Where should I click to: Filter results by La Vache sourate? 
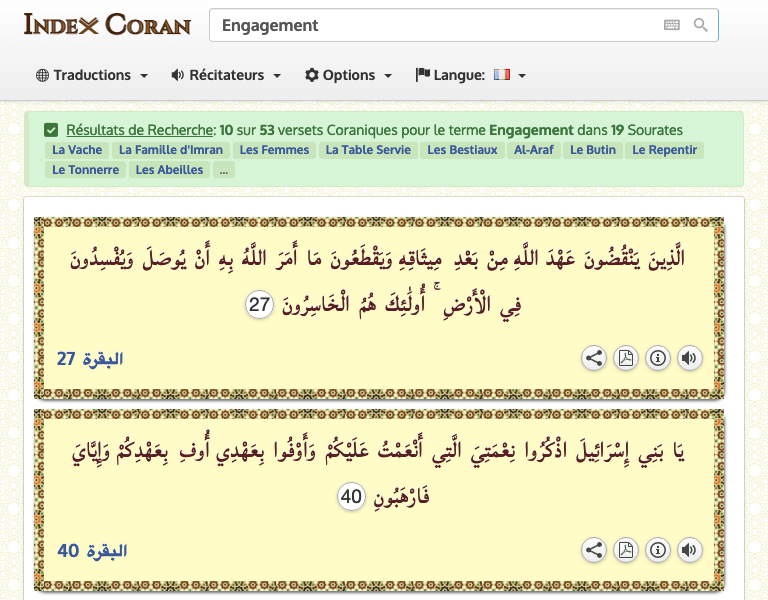(78, 150)
